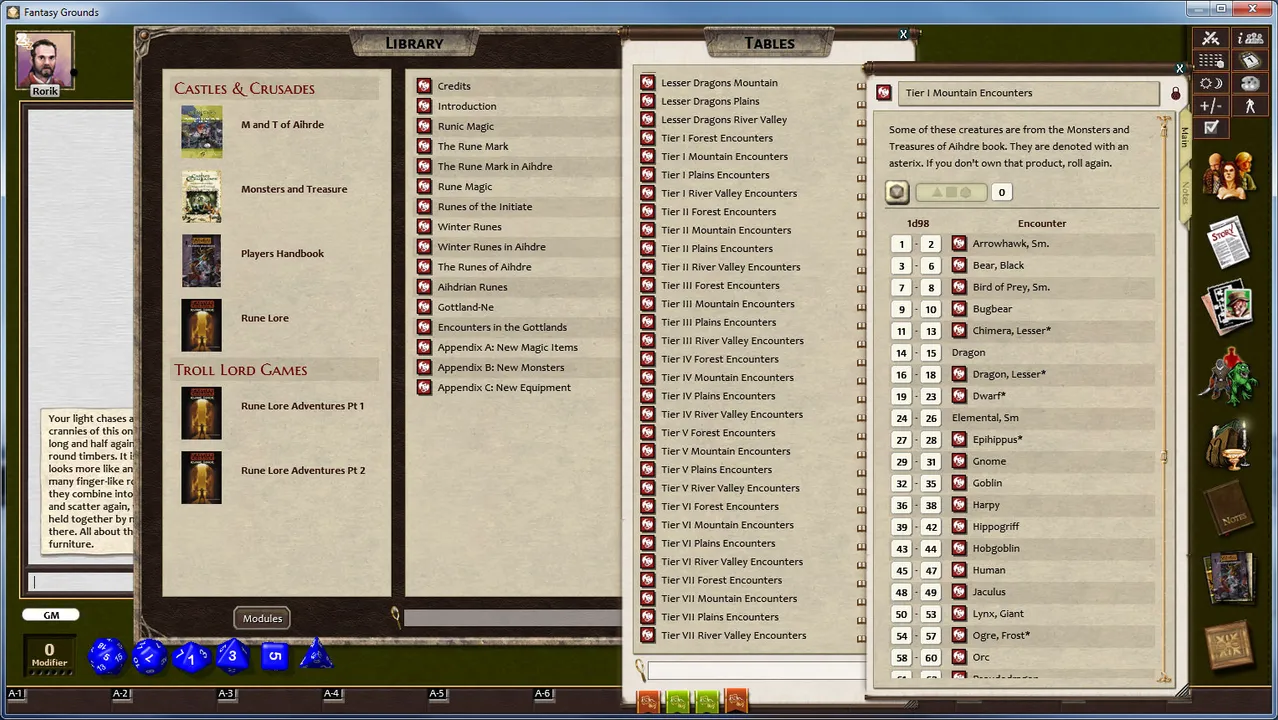Switch to the Main tab of the table

pyautogui.click(x=1184, y=136)
